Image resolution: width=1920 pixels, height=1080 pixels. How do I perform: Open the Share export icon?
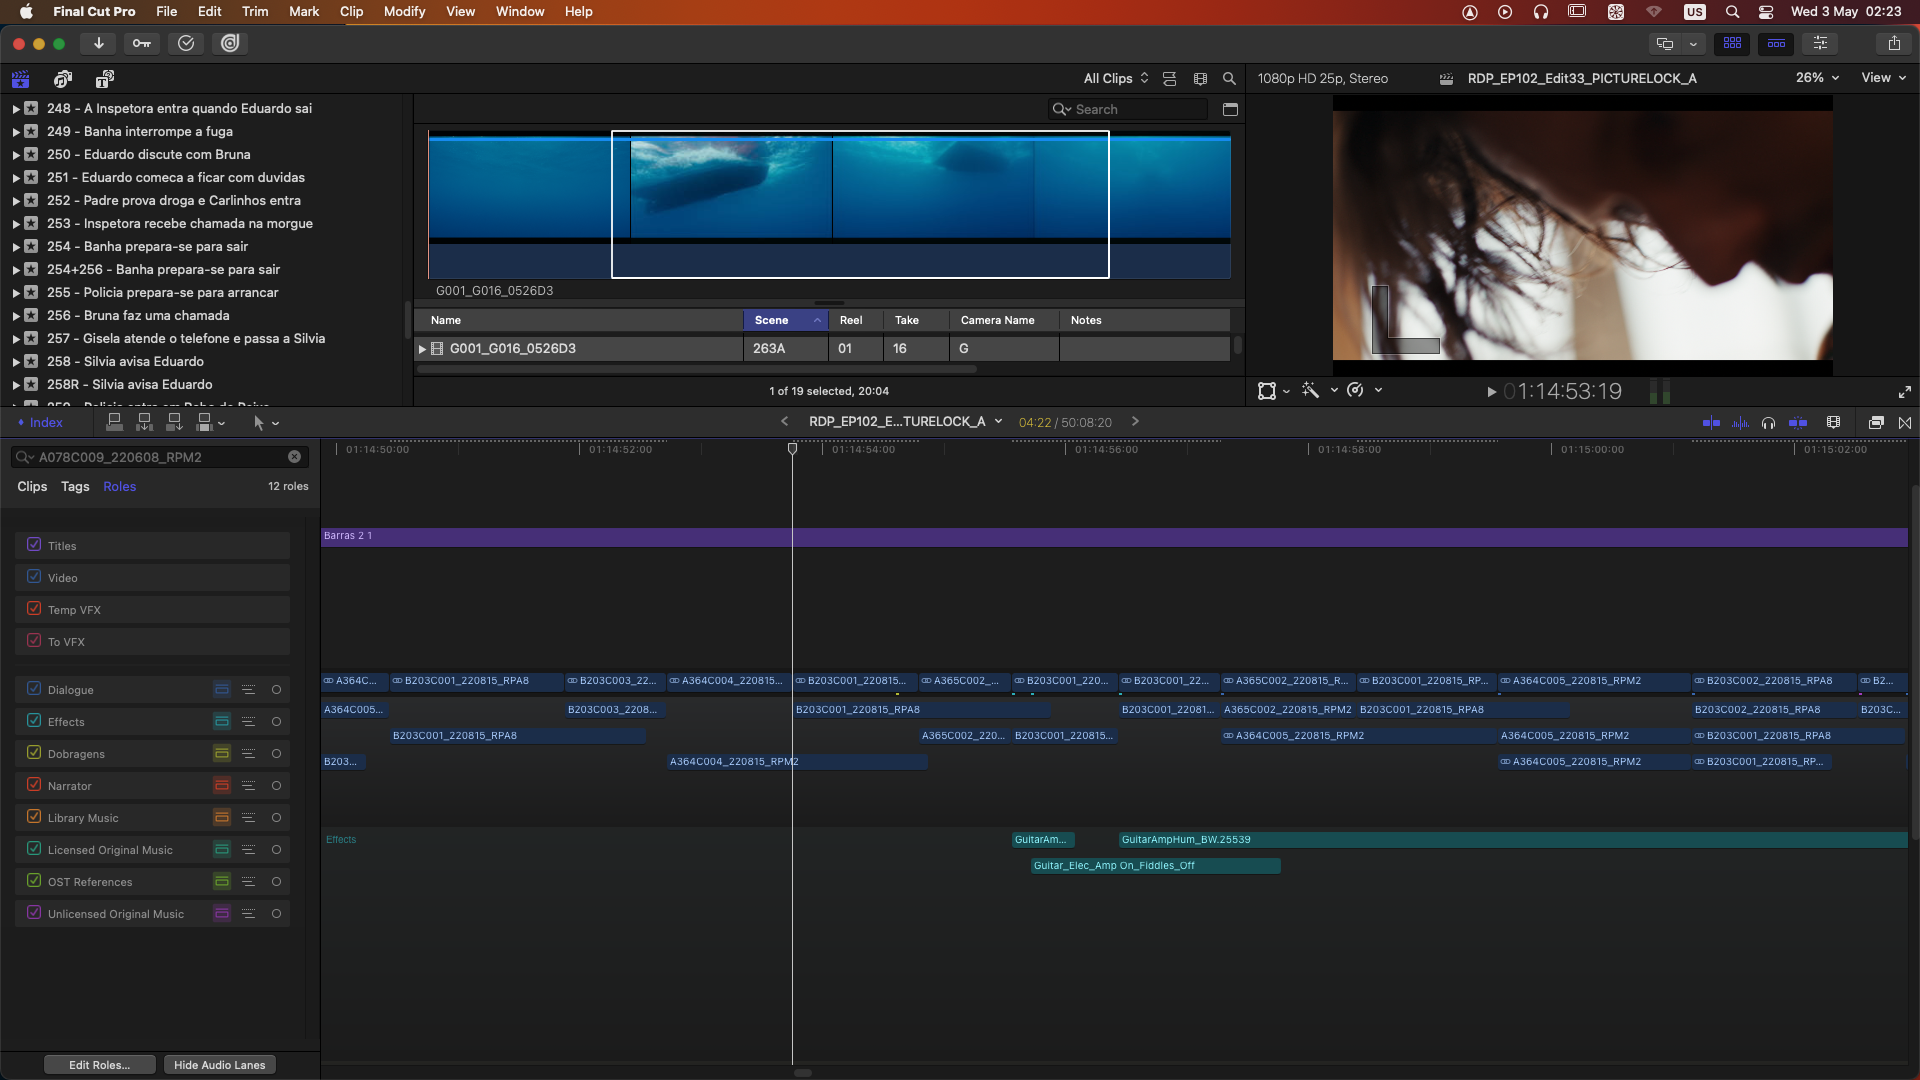(1894, 43)
